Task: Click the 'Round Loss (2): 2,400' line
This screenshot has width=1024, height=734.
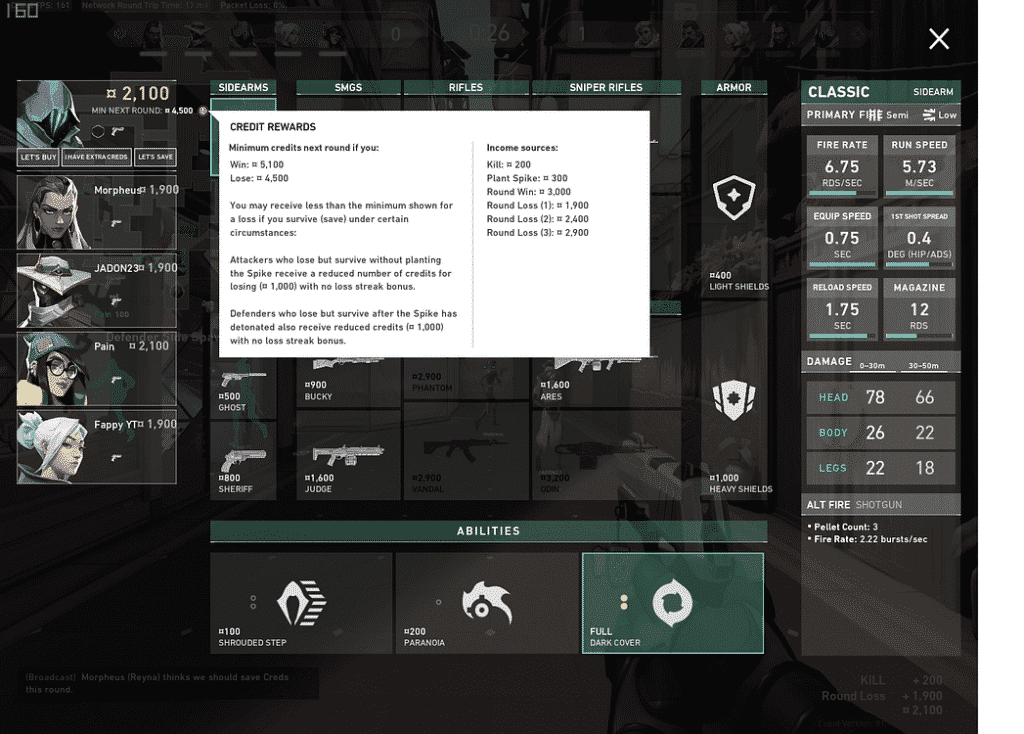Action: click(x=537, y=219)
